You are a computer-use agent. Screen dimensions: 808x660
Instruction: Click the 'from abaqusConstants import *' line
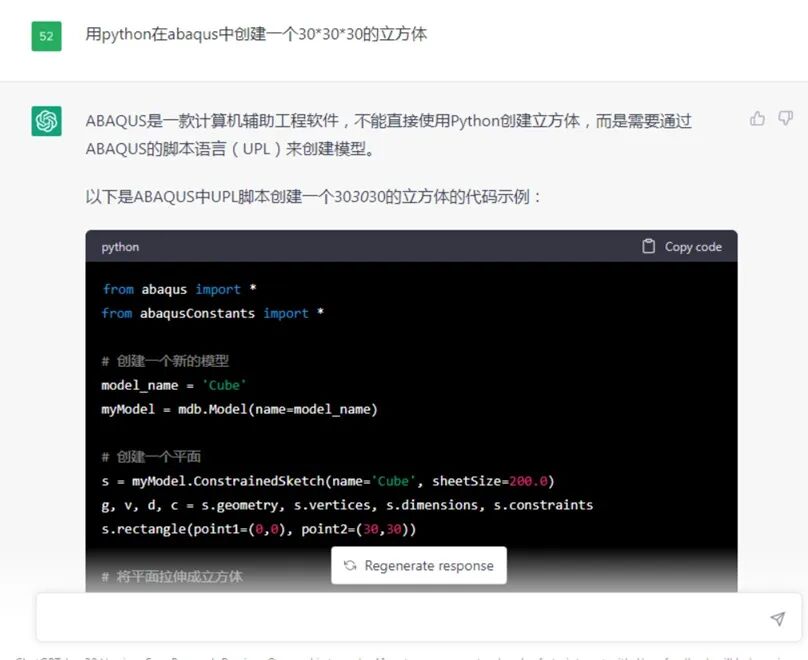(x=212, y=313)
